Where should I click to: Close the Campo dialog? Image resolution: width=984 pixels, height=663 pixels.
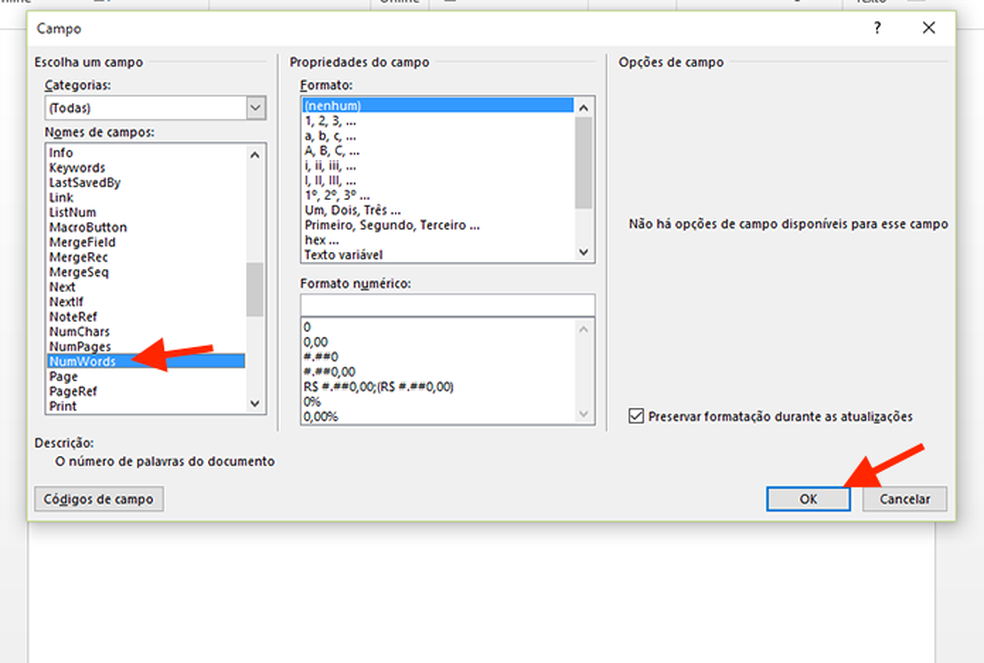pos(929,28)
